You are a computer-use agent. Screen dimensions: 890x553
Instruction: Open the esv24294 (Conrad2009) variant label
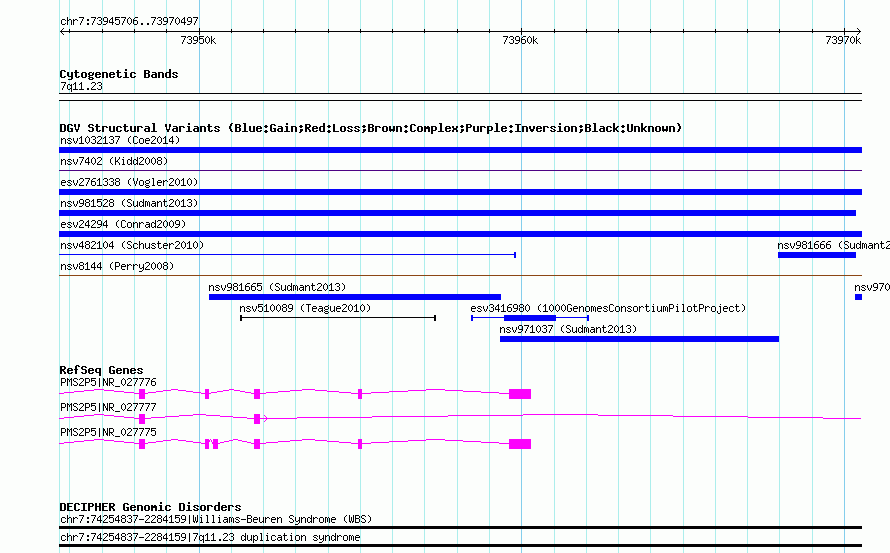(123, 224)
